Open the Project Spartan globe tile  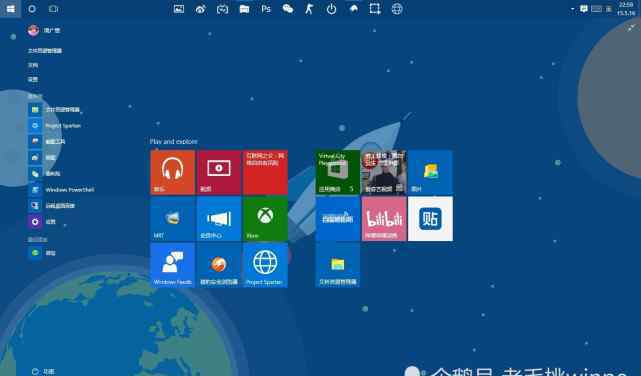click(x=265, y=265)
